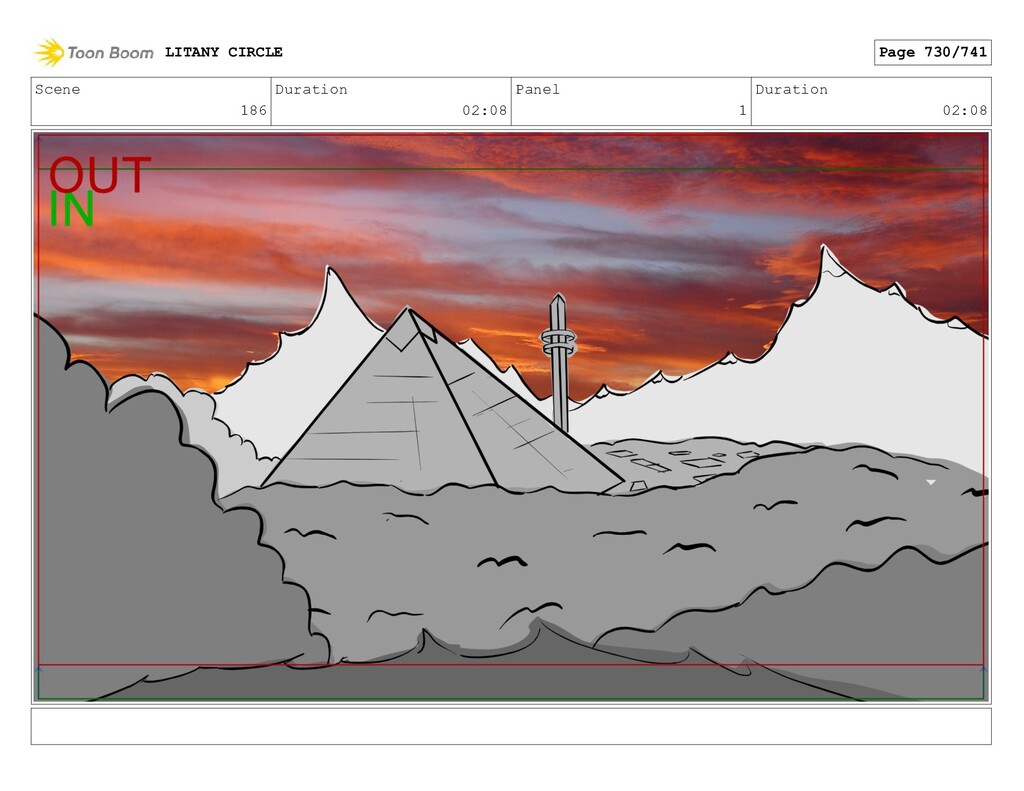
Task: Select the LITANY CIRCLE project title
Action: (x=223, y=52)
